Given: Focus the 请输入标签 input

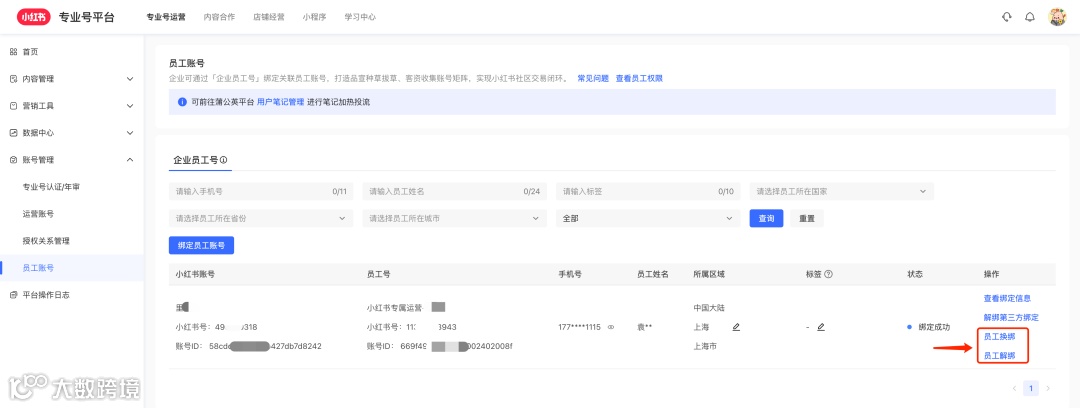Looking at the screenshot, I should click(x=648, y=192).
